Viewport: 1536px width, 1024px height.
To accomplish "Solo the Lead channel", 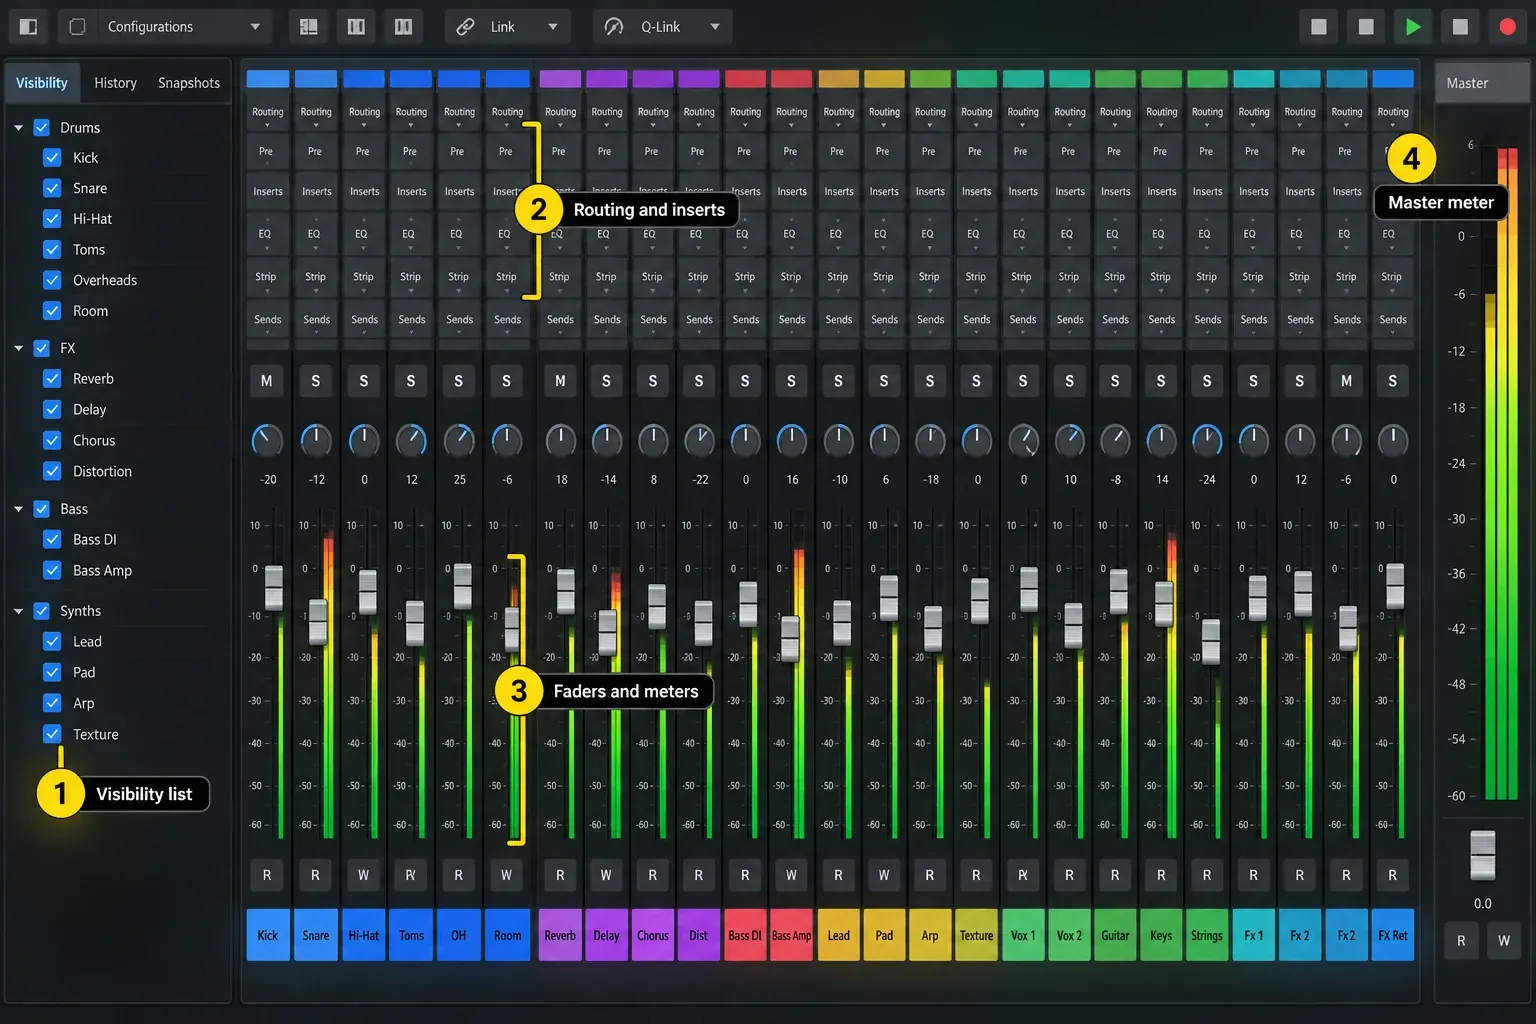I will coord(838,381).
